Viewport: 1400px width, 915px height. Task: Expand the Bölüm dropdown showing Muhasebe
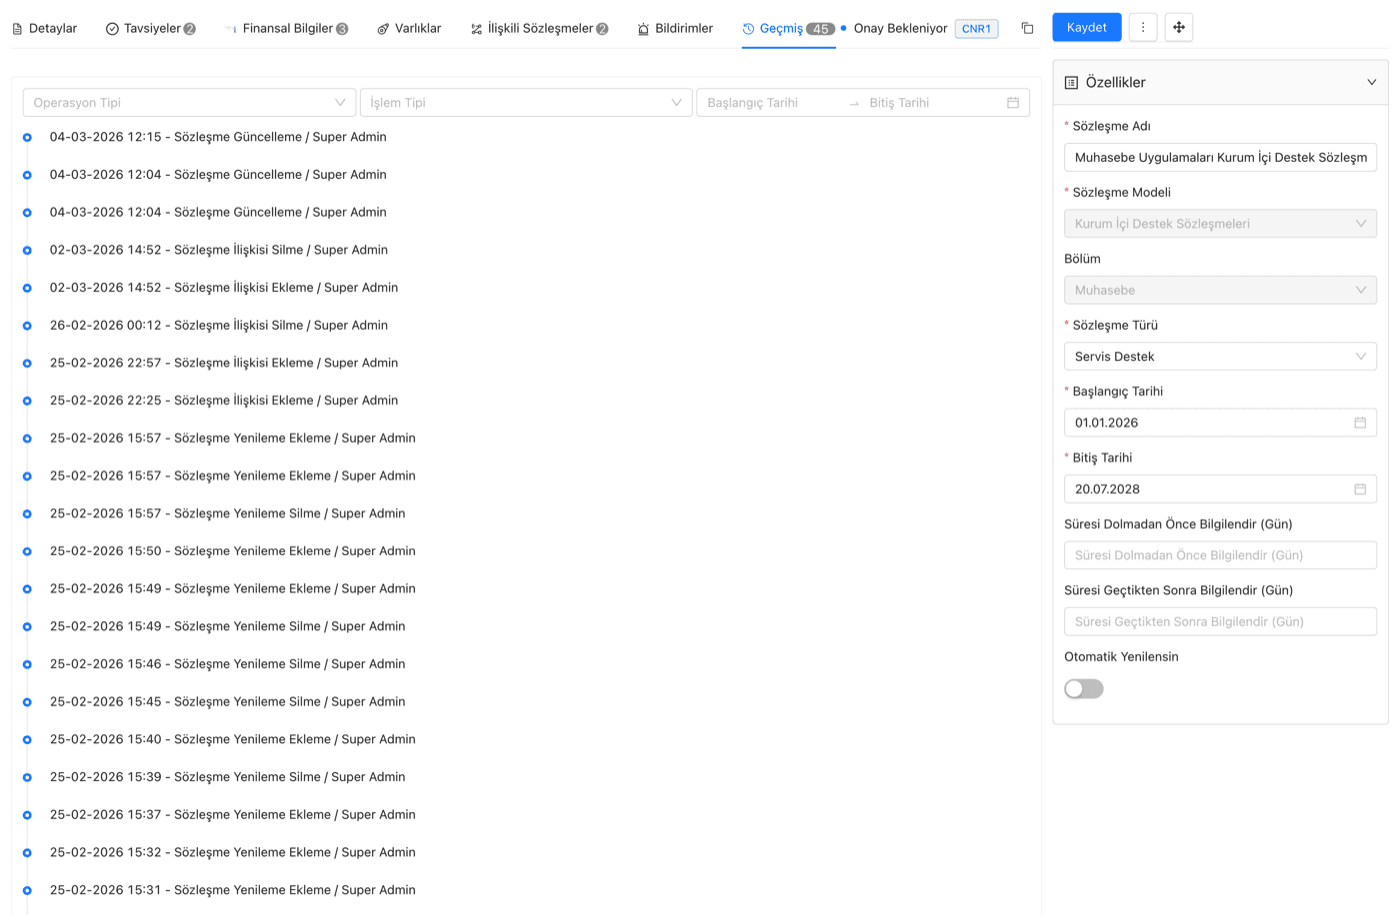tap(1220, 290)
